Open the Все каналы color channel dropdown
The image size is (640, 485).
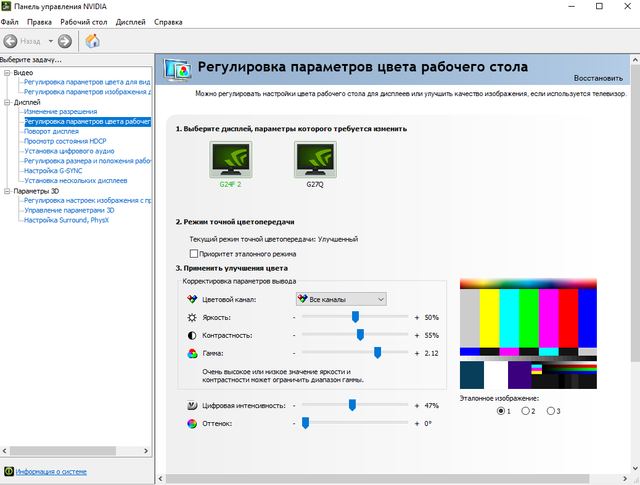pyautogui.click(x=341, y=299)
